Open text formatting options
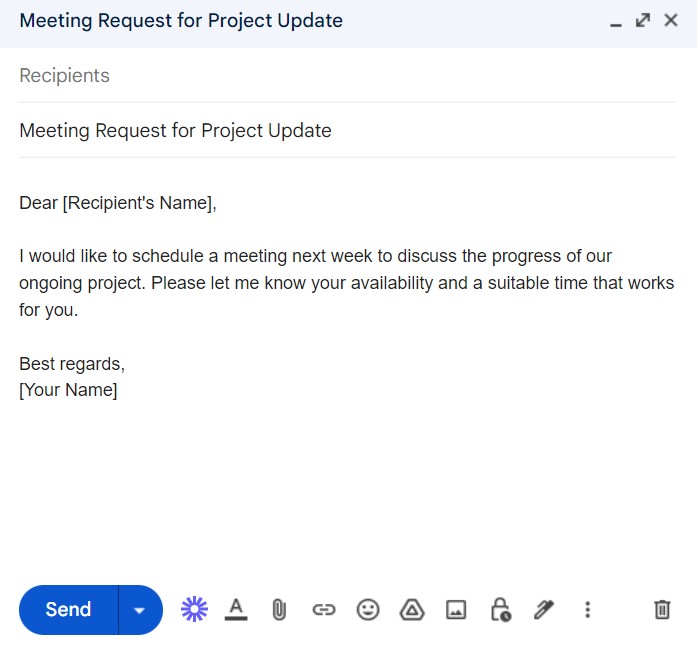697x650 pixels. (236, 609)
